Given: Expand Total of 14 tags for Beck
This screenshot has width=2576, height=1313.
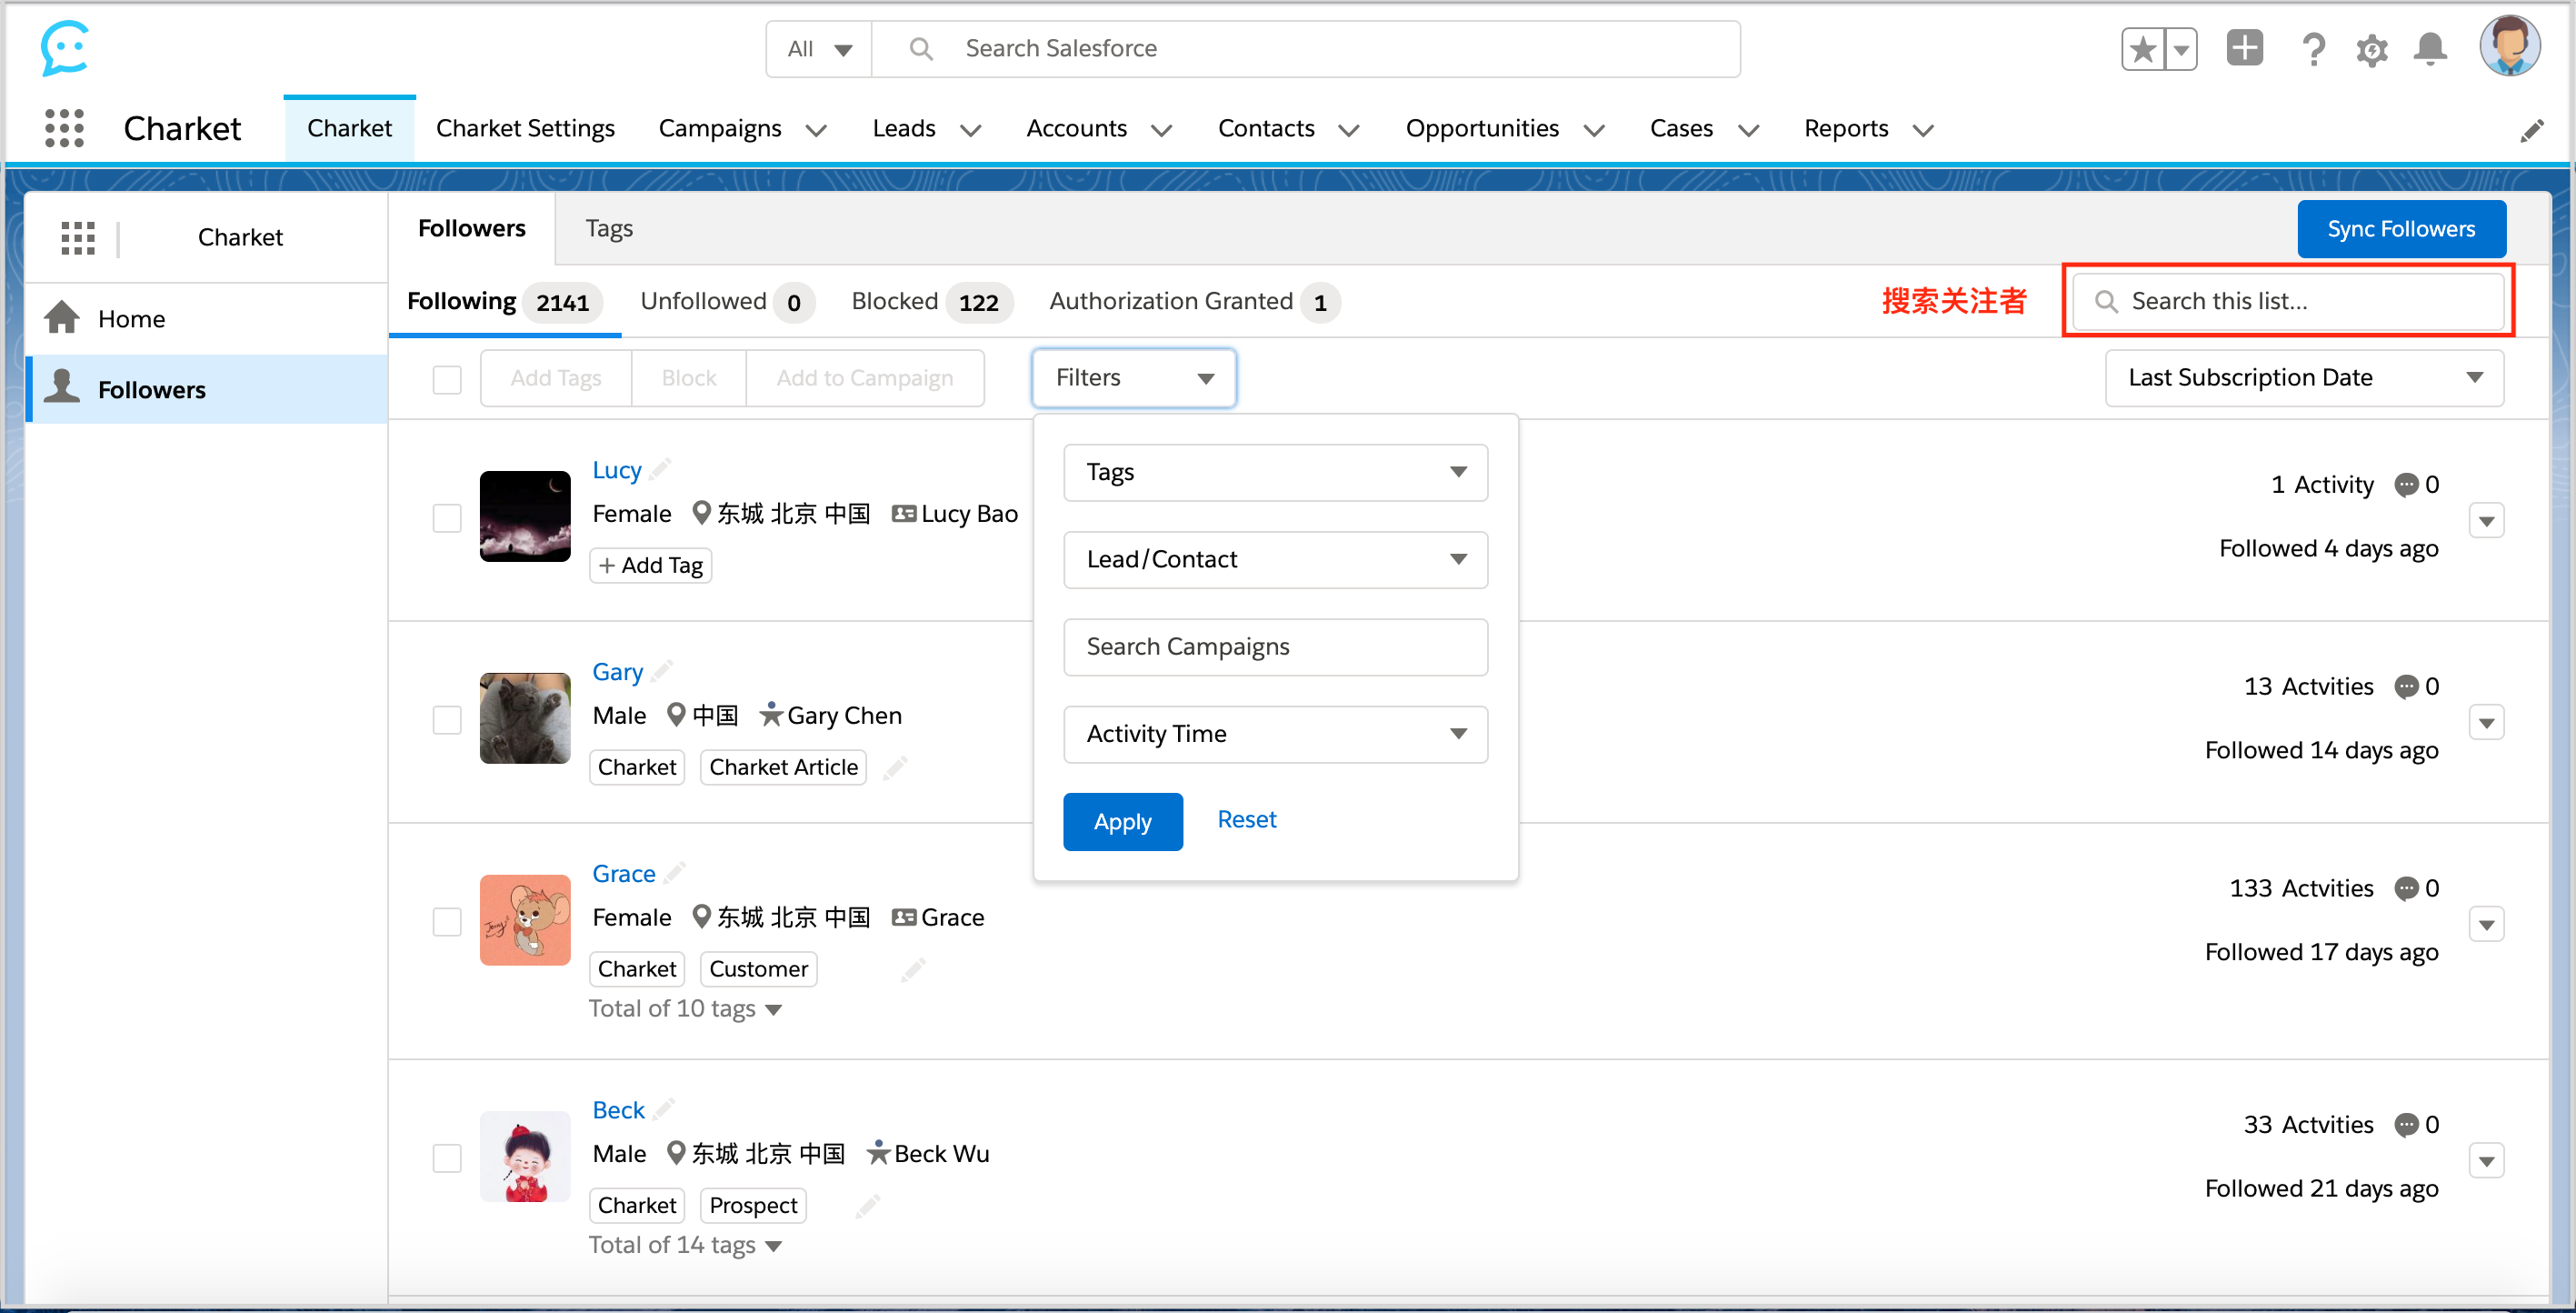Looking at the screenshot, I should [685, 1245].
